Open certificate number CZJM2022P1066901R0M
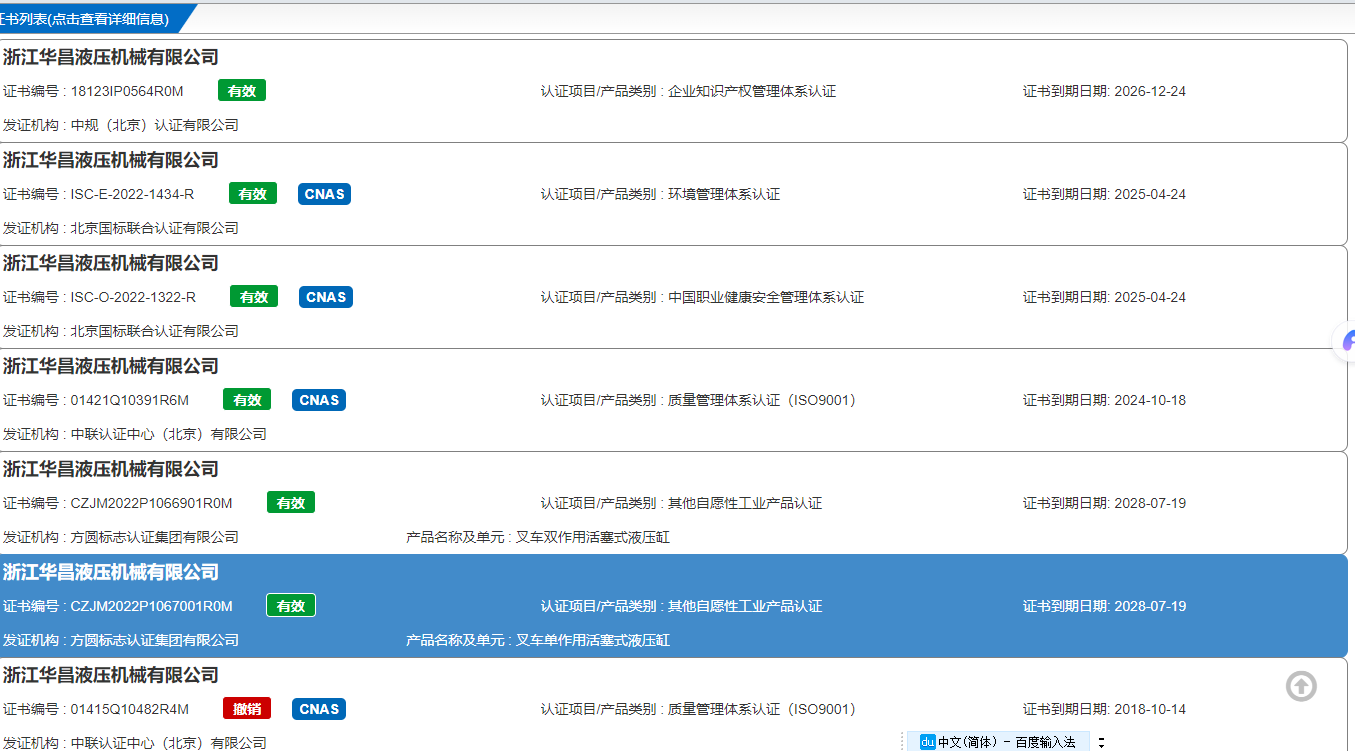The image size is (1355, 751). tap(151, 503)
